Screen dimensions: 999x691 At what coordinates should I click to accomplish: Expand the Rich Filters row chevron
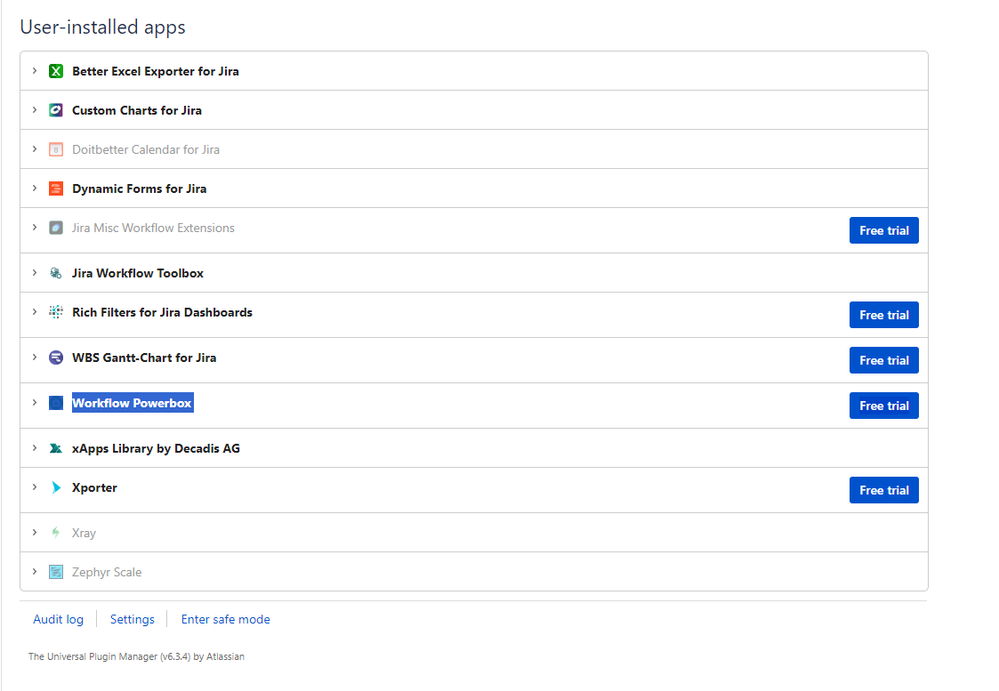tap(34, 312)
